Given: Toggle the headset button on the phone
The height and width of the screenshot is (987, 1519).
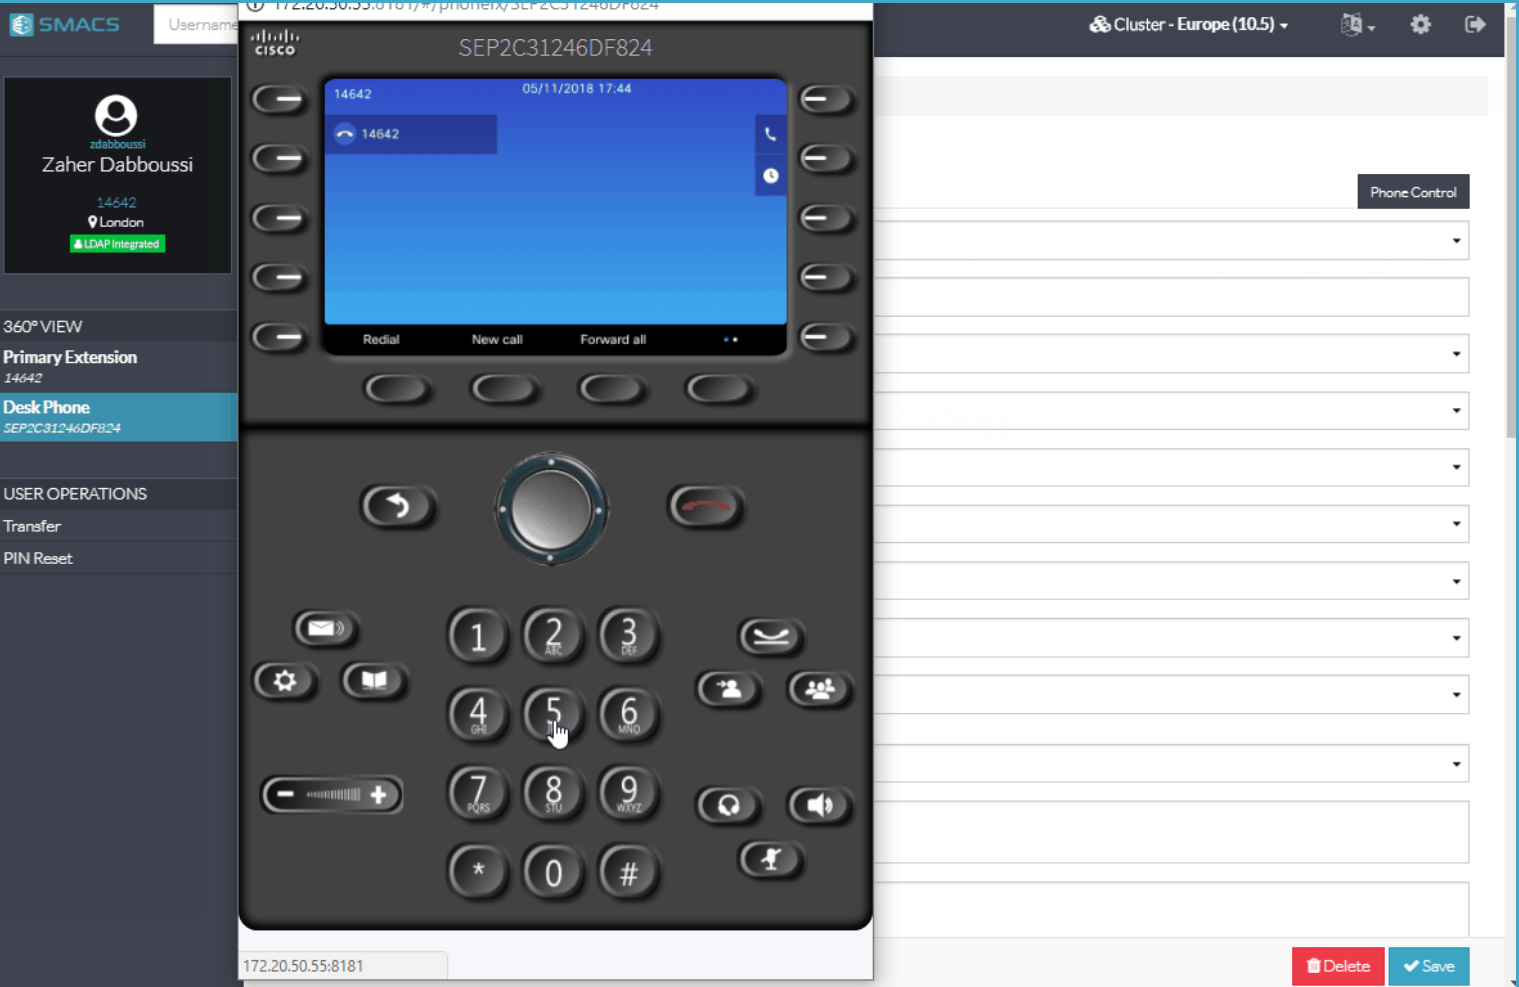Looking at the screenshot, I should (728, 805).
